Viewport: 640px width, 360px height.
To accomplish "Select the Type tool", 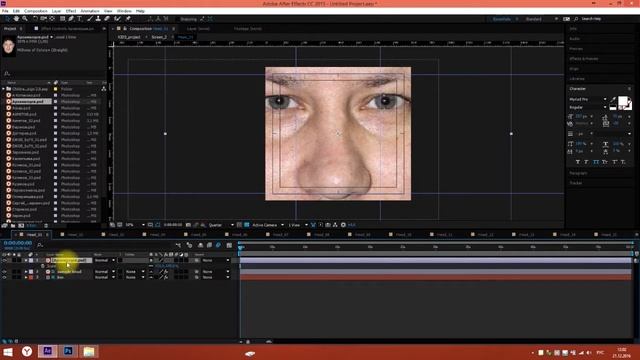I will coord(80,19).
